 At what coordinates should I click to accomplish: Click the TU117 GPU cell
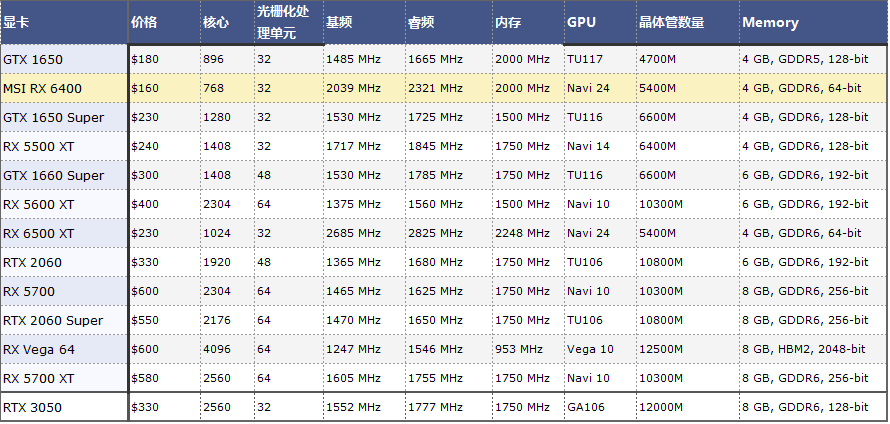[600, 60]
